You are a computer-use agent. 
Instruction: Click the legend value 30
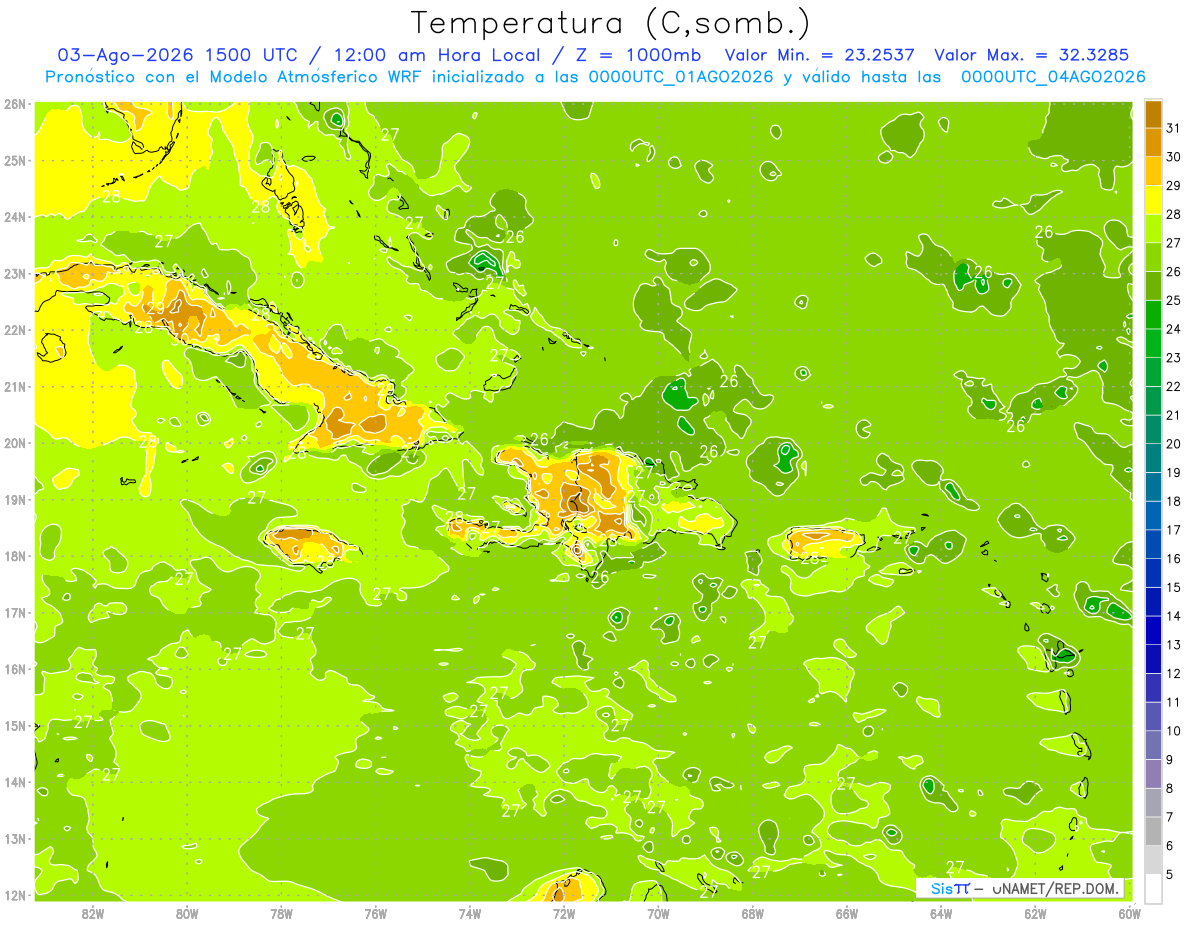pos(1174,157)
